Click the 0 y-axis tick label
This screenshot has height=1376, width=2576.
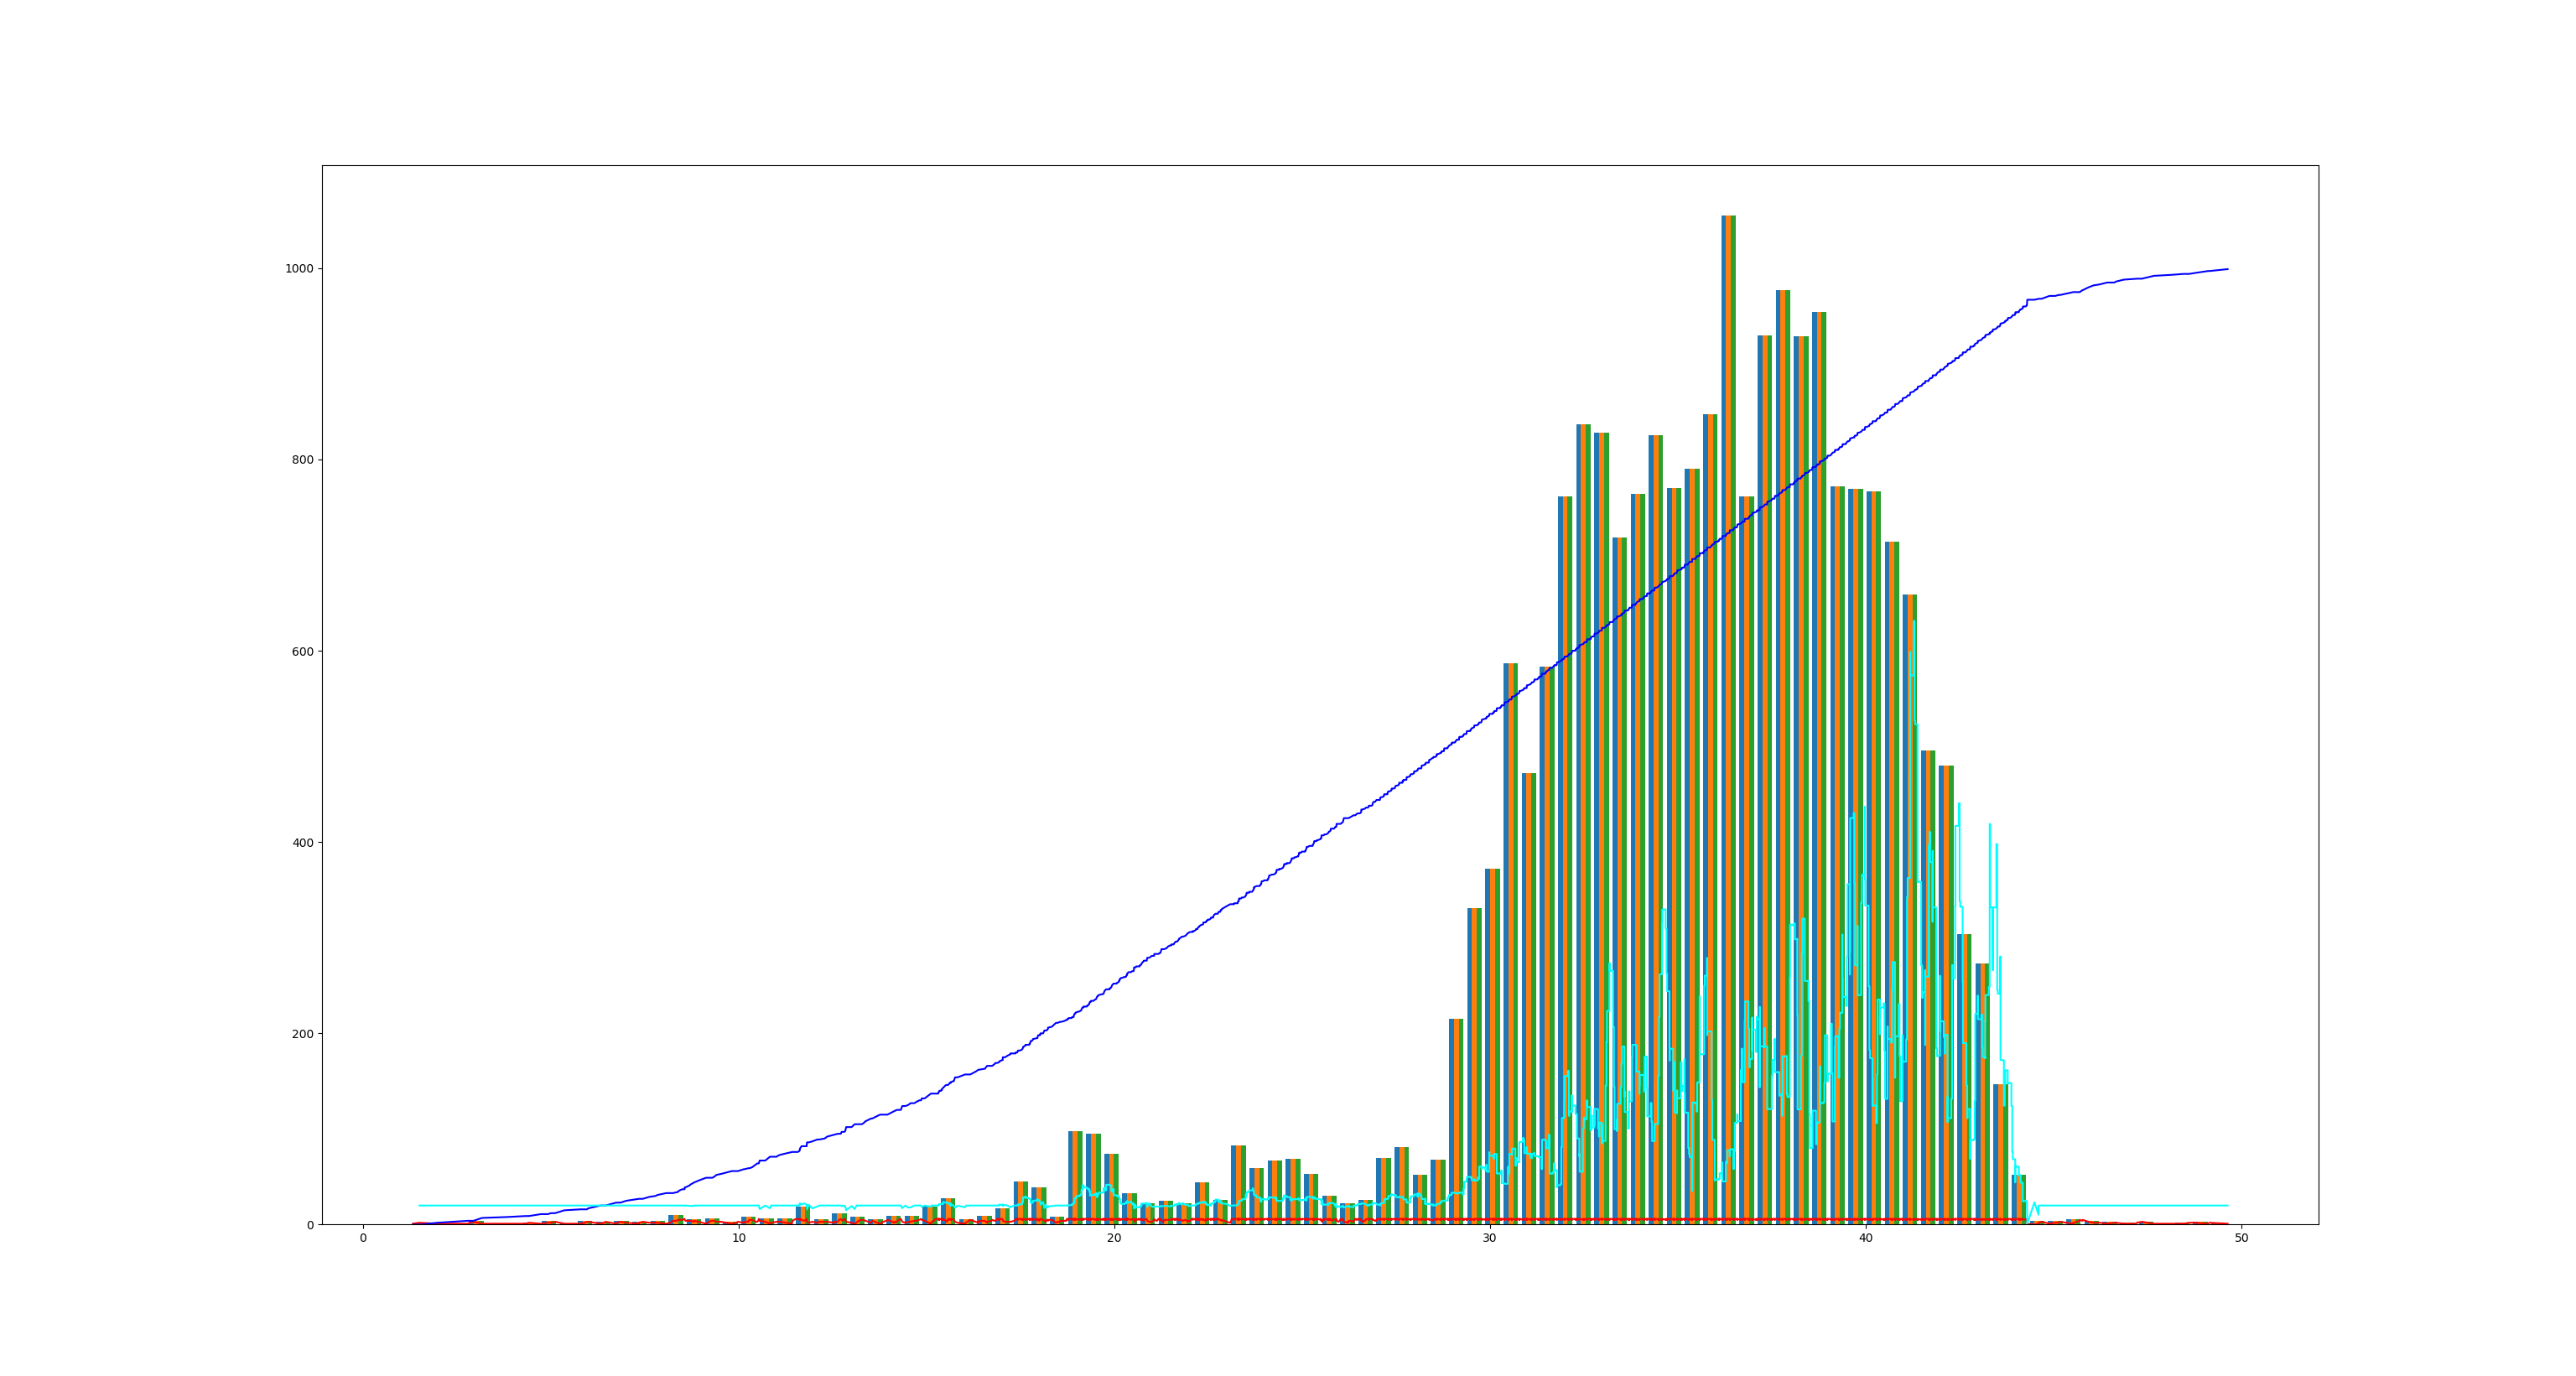[310, 1225]
